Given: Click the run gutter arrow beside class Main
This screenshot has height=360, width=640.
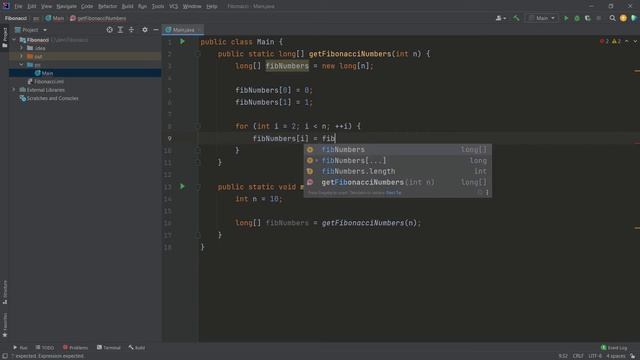Looking at the screenshot, I should (x=182, y=42).
